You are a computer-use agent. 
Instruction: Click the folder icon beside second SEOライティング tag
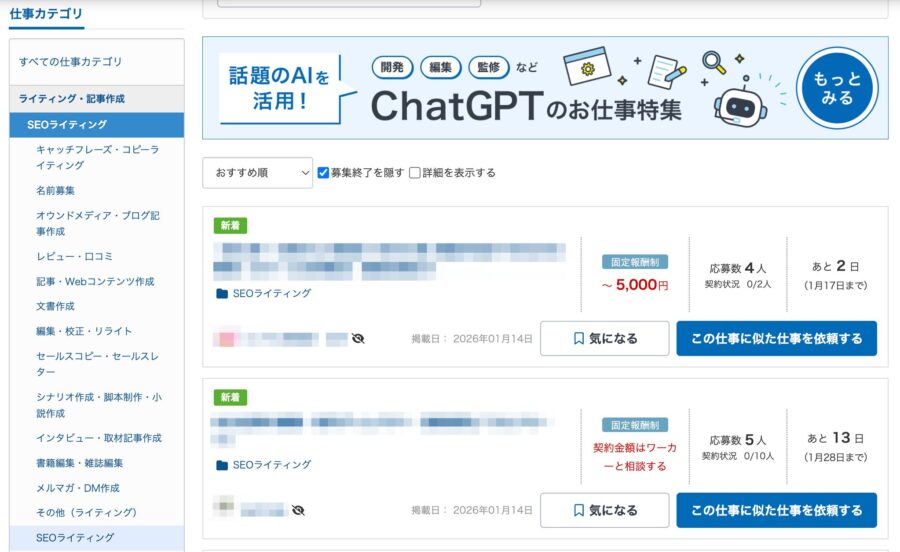pos(222,465)
